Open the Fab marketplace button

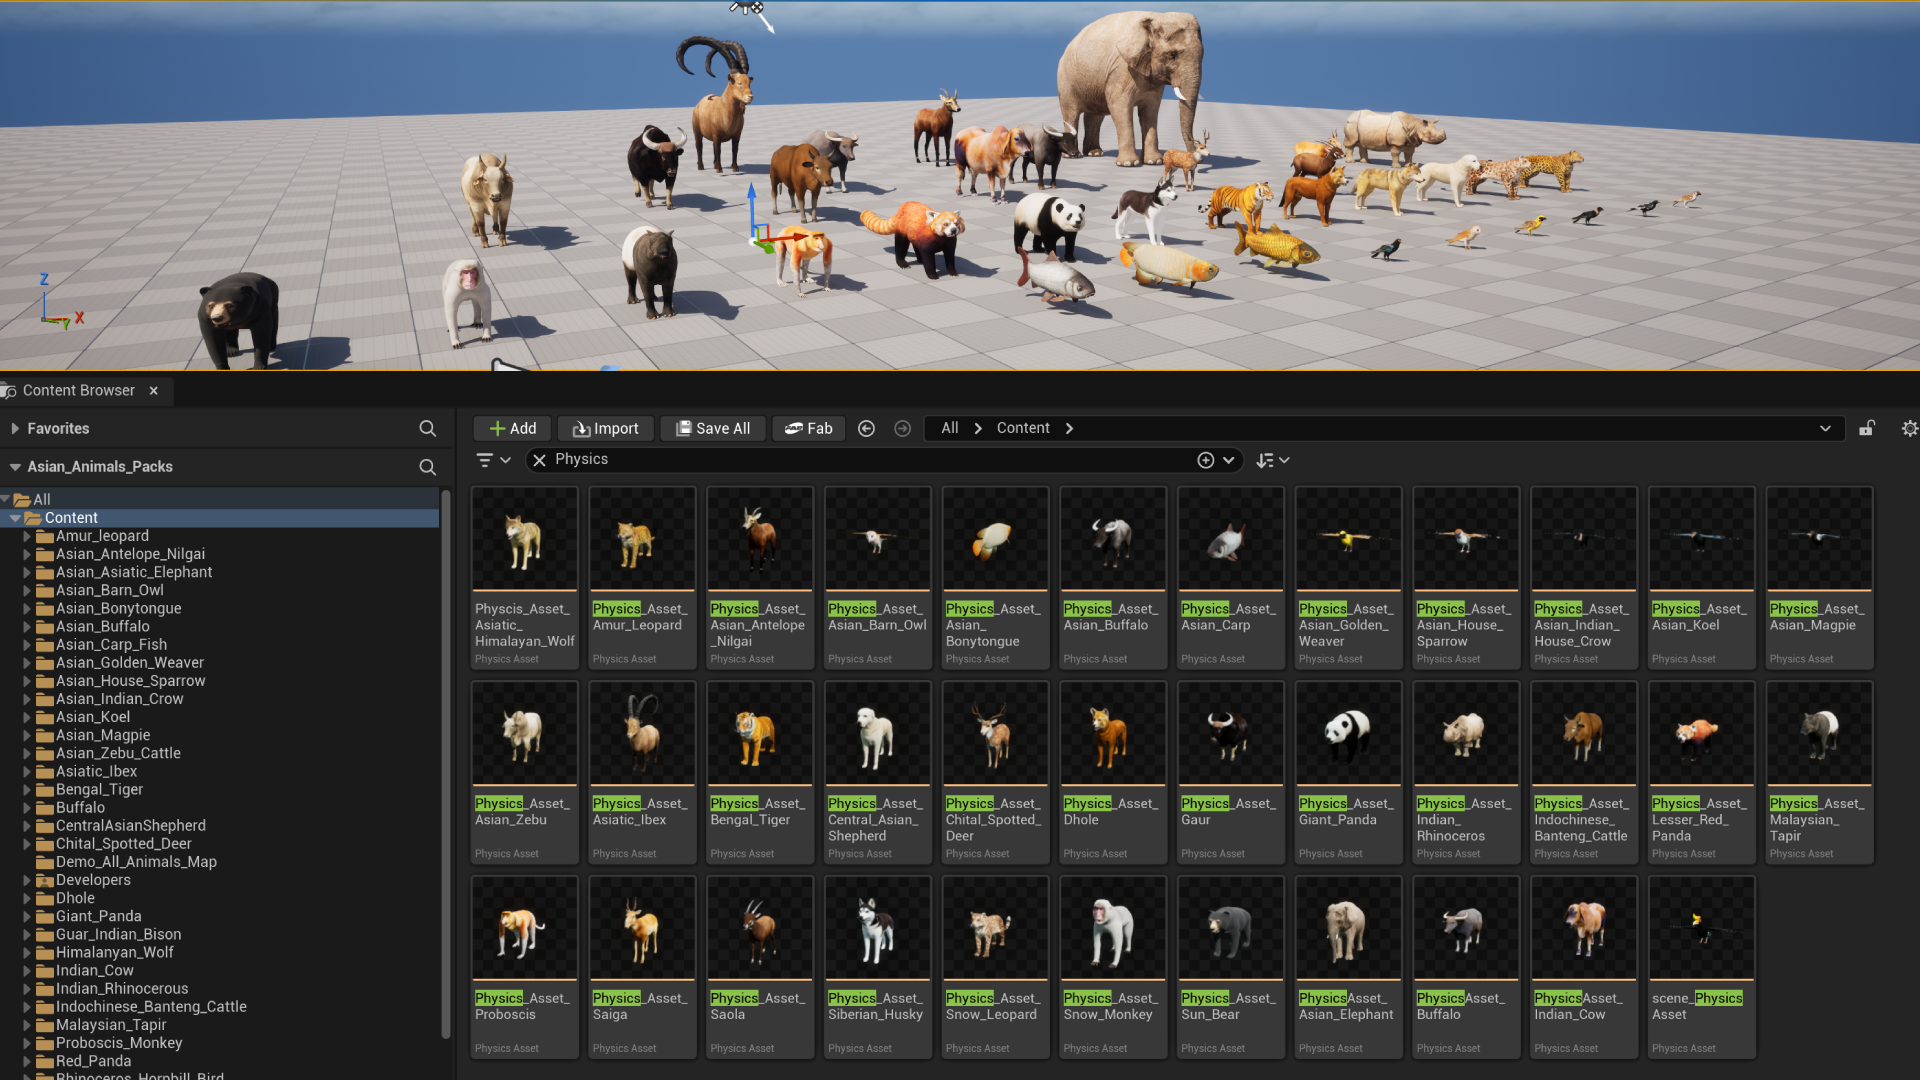(809, 428)
